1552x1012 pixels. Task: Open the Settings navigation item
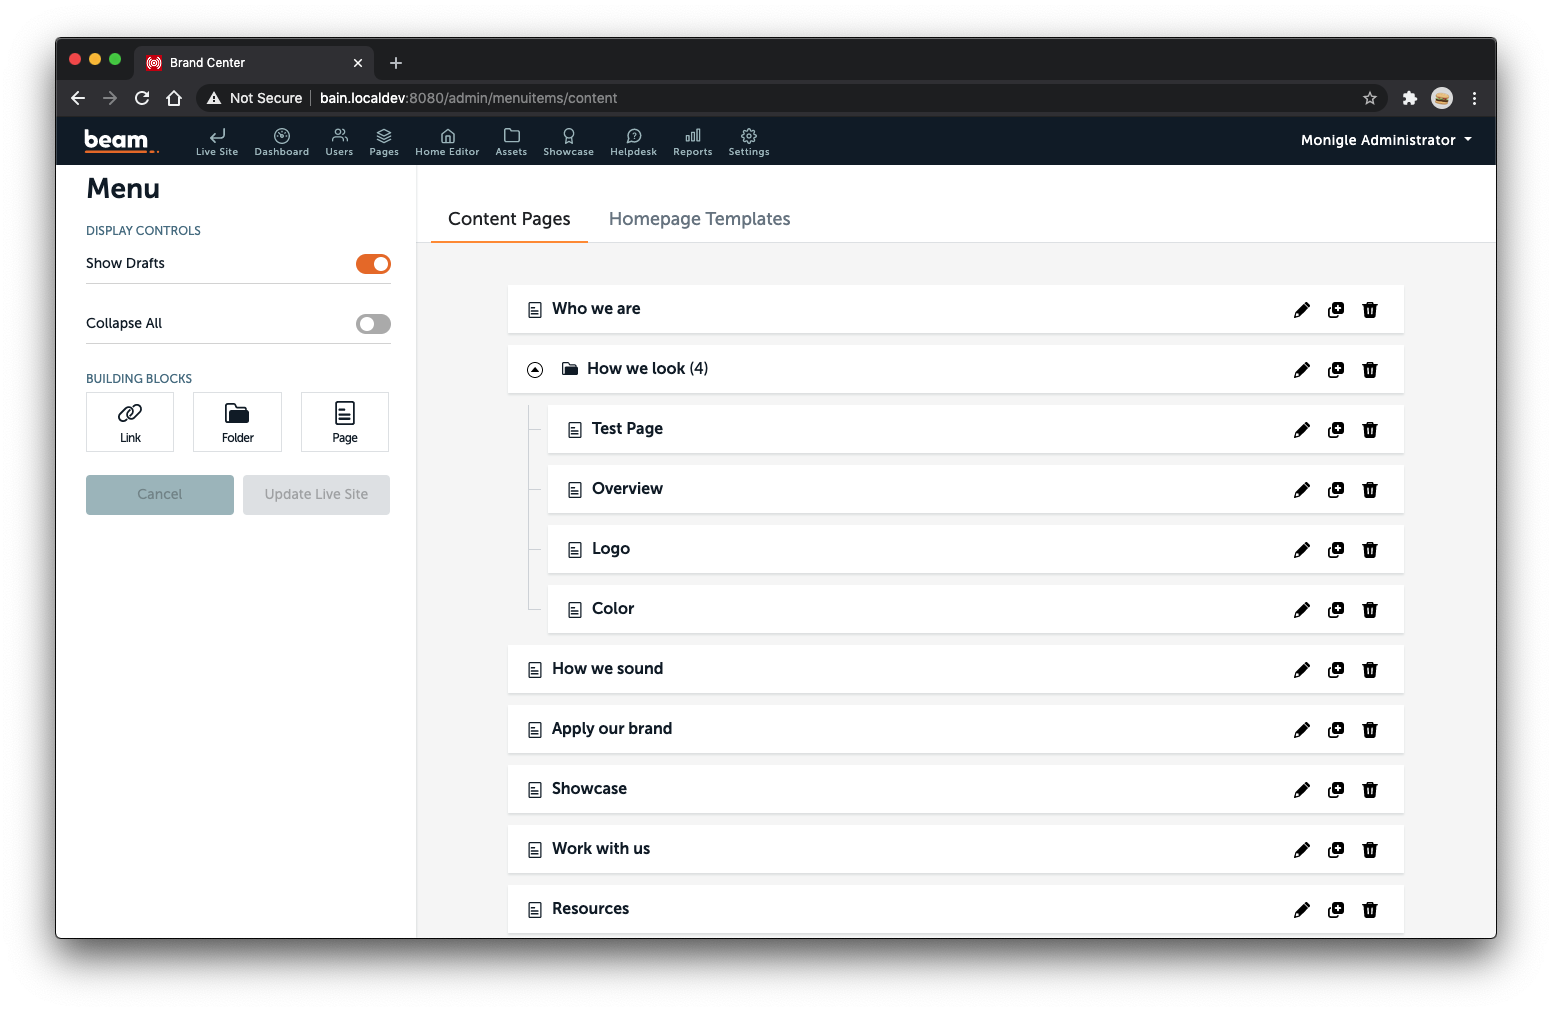point(749,142)
